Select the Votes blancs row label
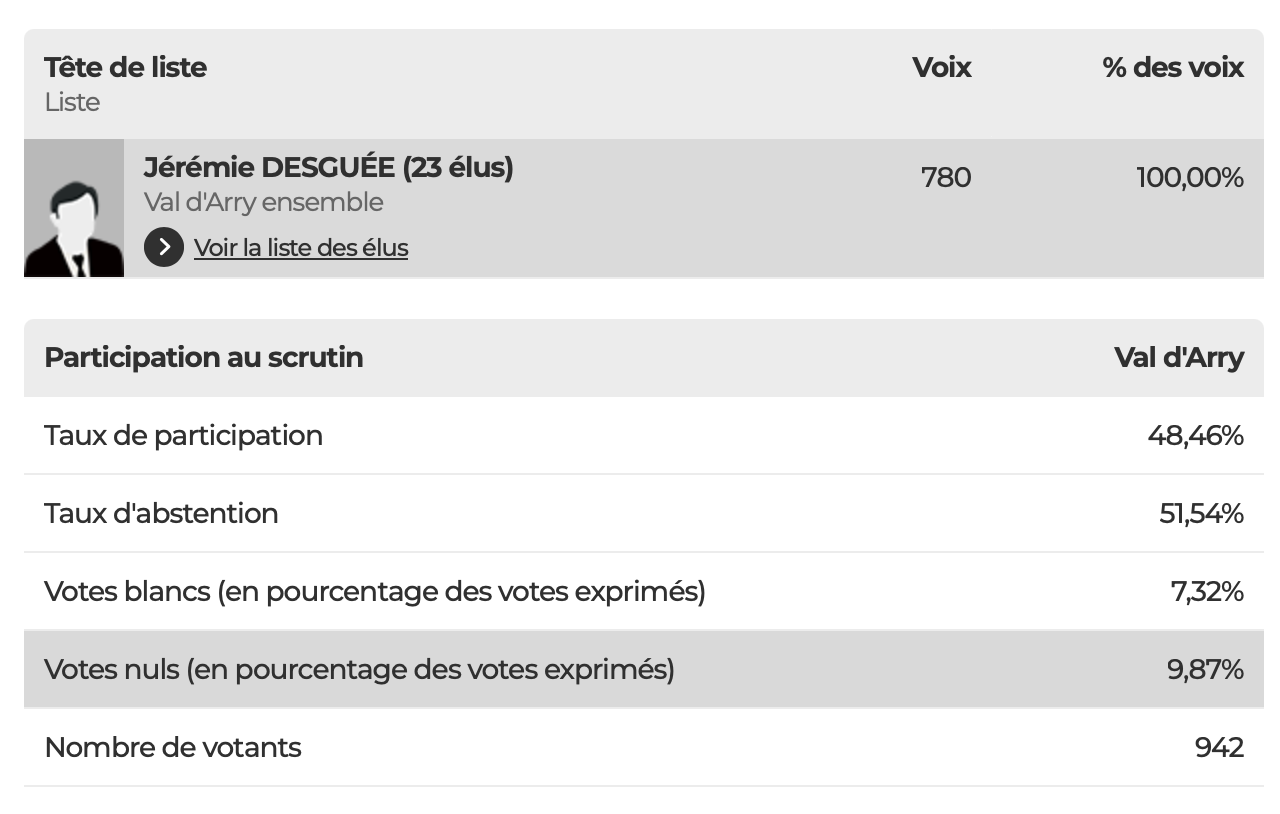 tap(374, 591)
